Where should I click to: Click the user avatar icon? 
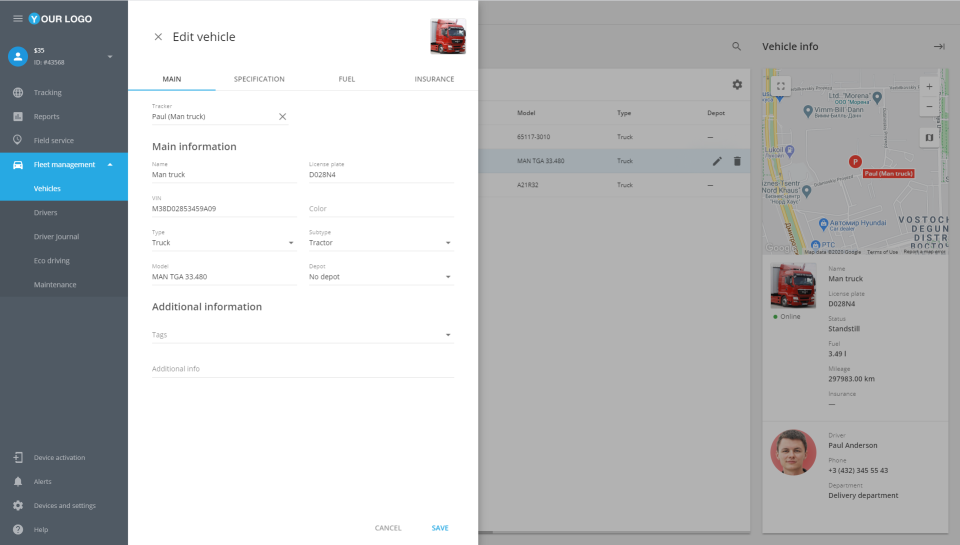(x=18, y=56)
